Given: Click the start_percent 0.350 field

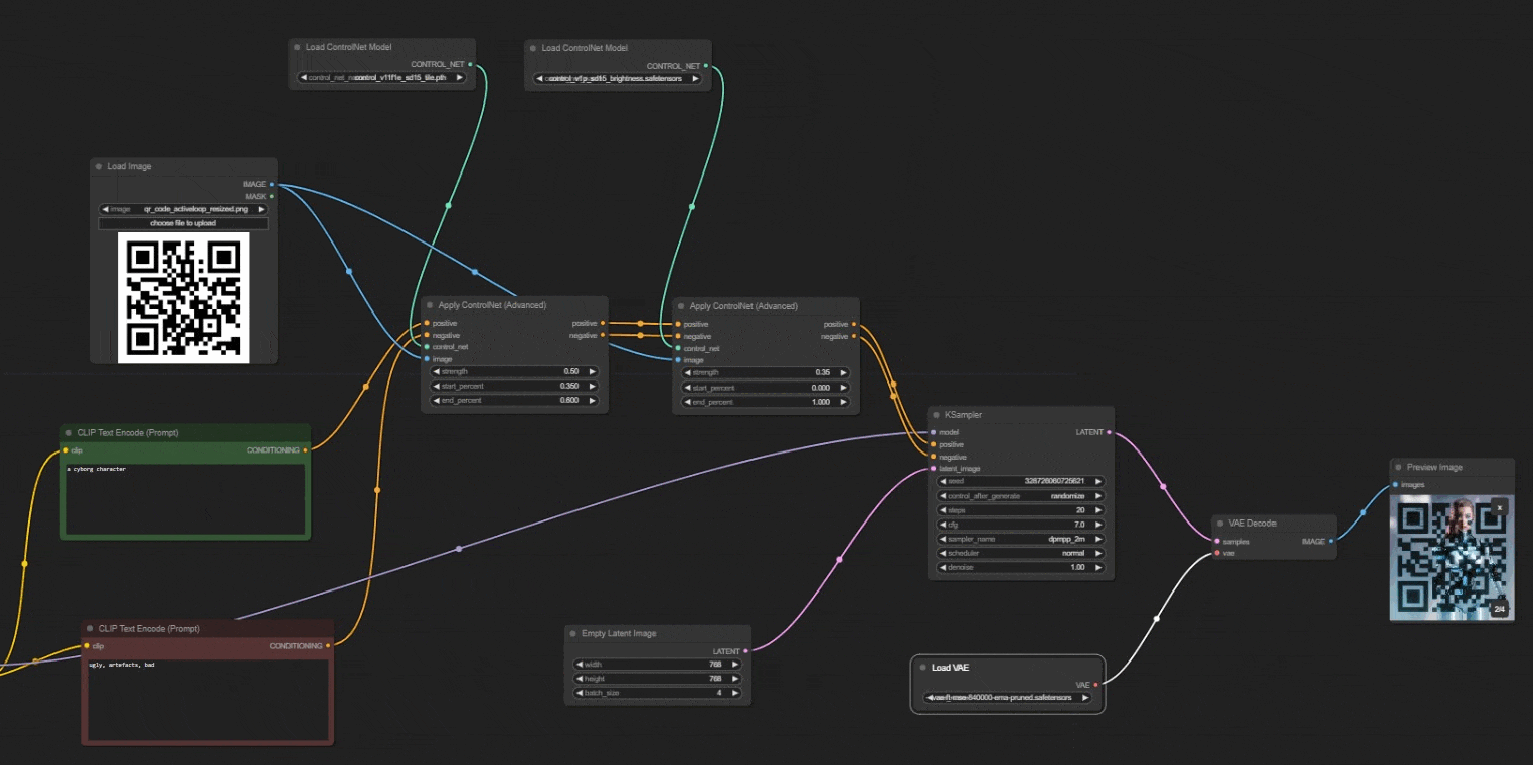Looking at the screenshot, I should 516,385.
